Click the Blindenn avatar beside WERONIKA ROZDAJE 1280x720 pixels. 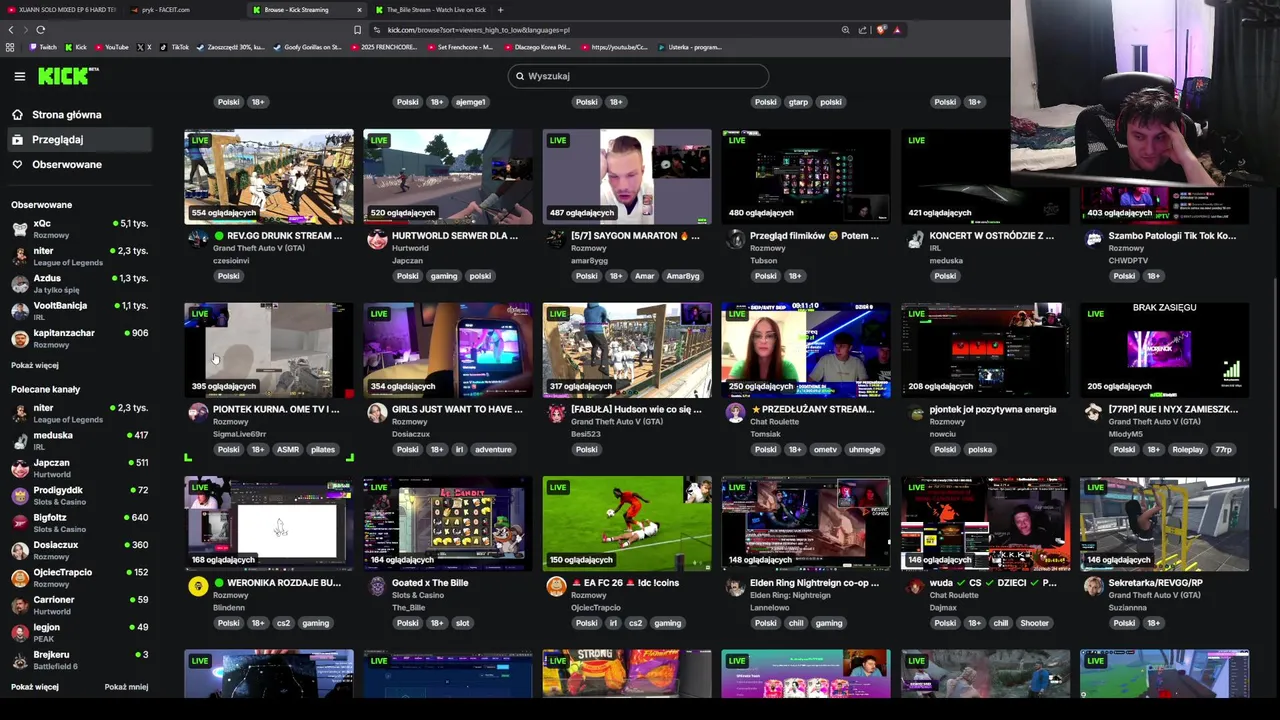[x=198, y=586]
